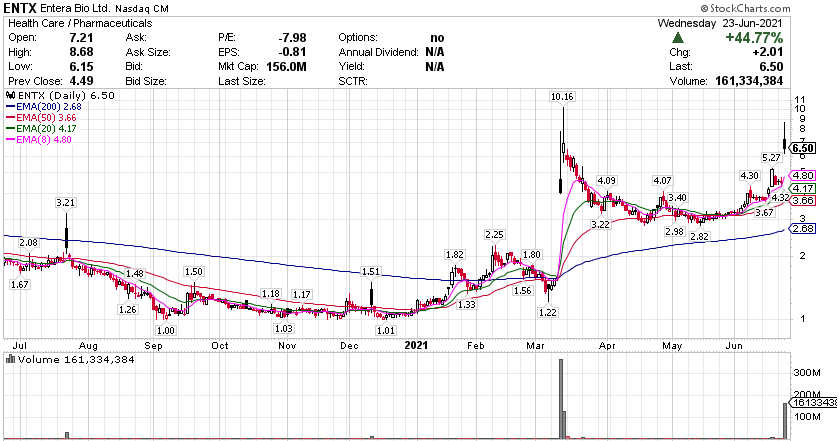
Task: Click the 1.22 low price label in March
Action: [548, 312]
